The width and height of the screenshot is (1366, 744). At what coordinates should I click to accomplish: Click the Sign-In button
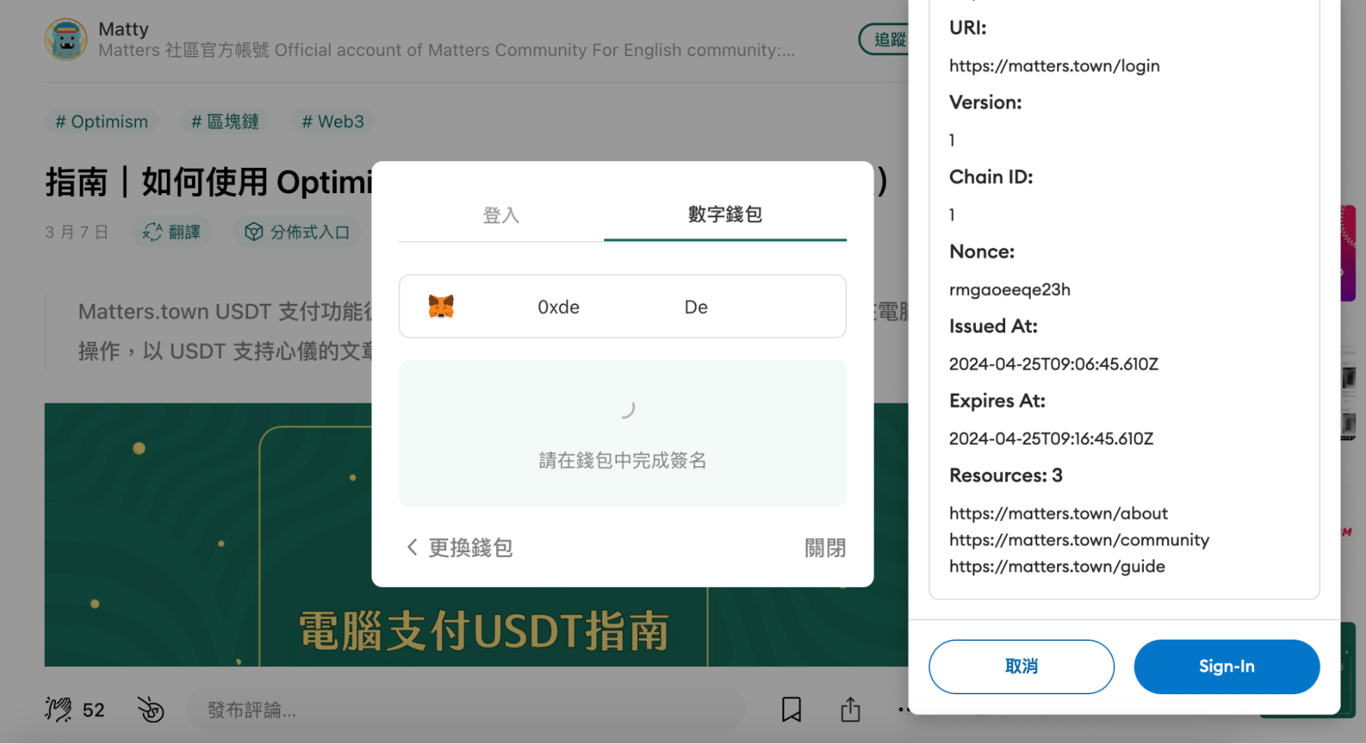(1226, 667)
